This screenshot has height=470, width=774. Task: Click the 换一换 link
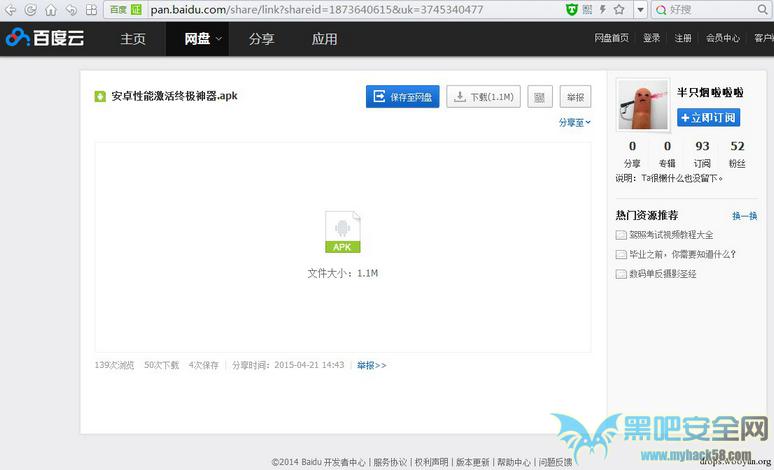744,216
